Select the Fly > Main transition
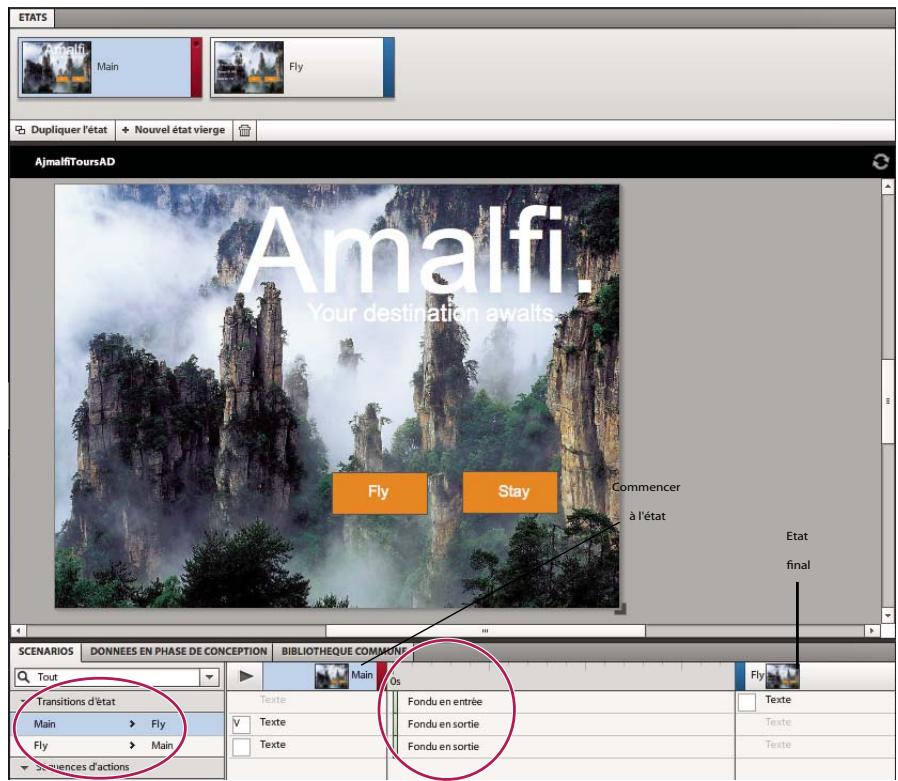 [117, 746]
